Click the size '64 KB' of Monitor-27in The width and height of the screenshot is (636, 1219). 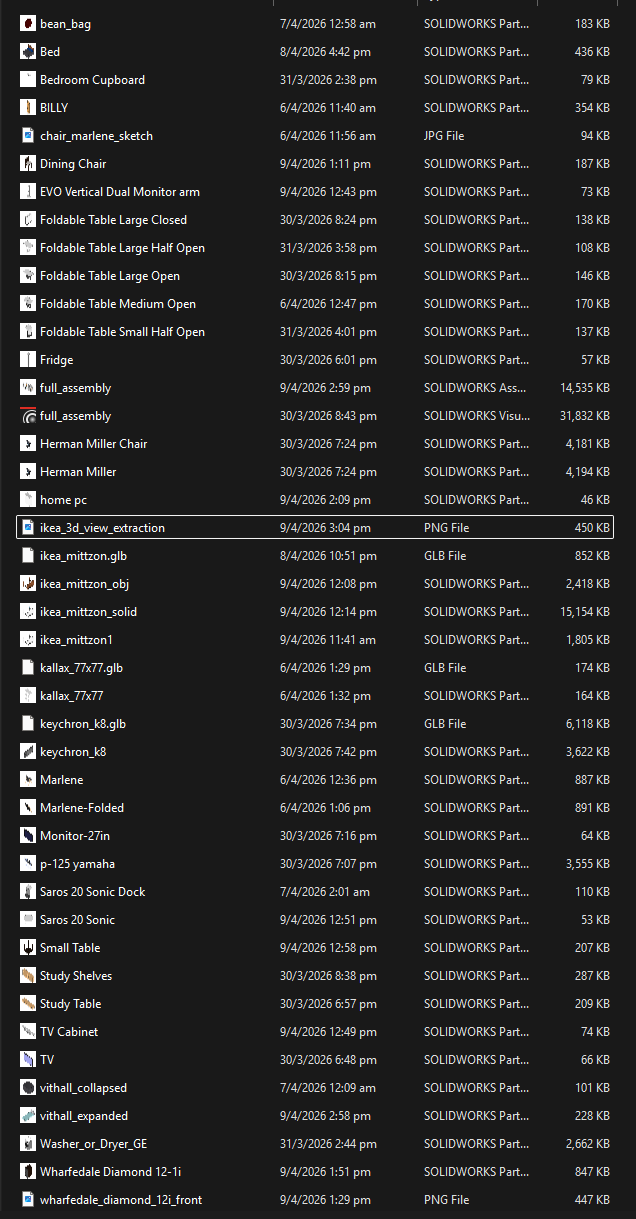[x=594, y=835]
